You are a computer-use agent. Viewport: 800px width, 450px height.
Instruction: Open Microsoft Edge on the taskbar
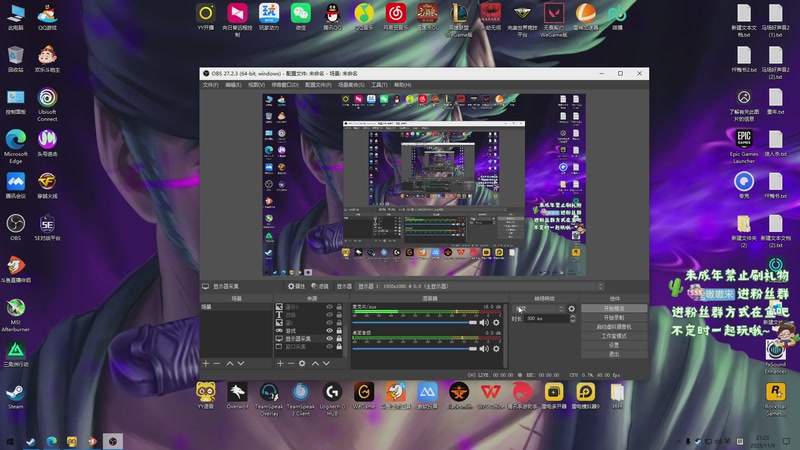(x=52, y=441)
